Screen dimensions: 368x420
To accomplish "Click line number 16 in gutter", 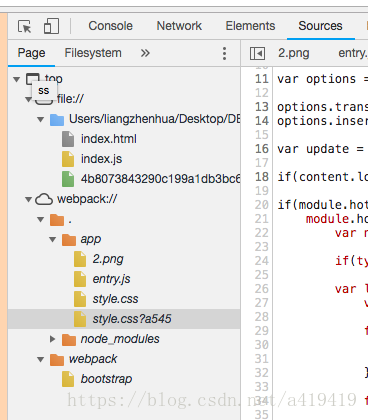I will (262, 149).
